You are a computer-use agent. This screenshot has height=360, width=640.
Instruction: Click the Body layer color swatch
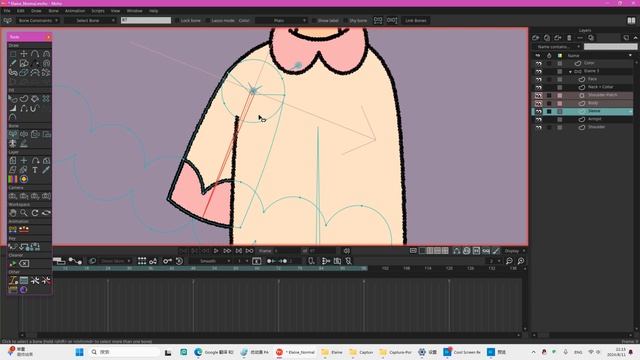(560, 103)
